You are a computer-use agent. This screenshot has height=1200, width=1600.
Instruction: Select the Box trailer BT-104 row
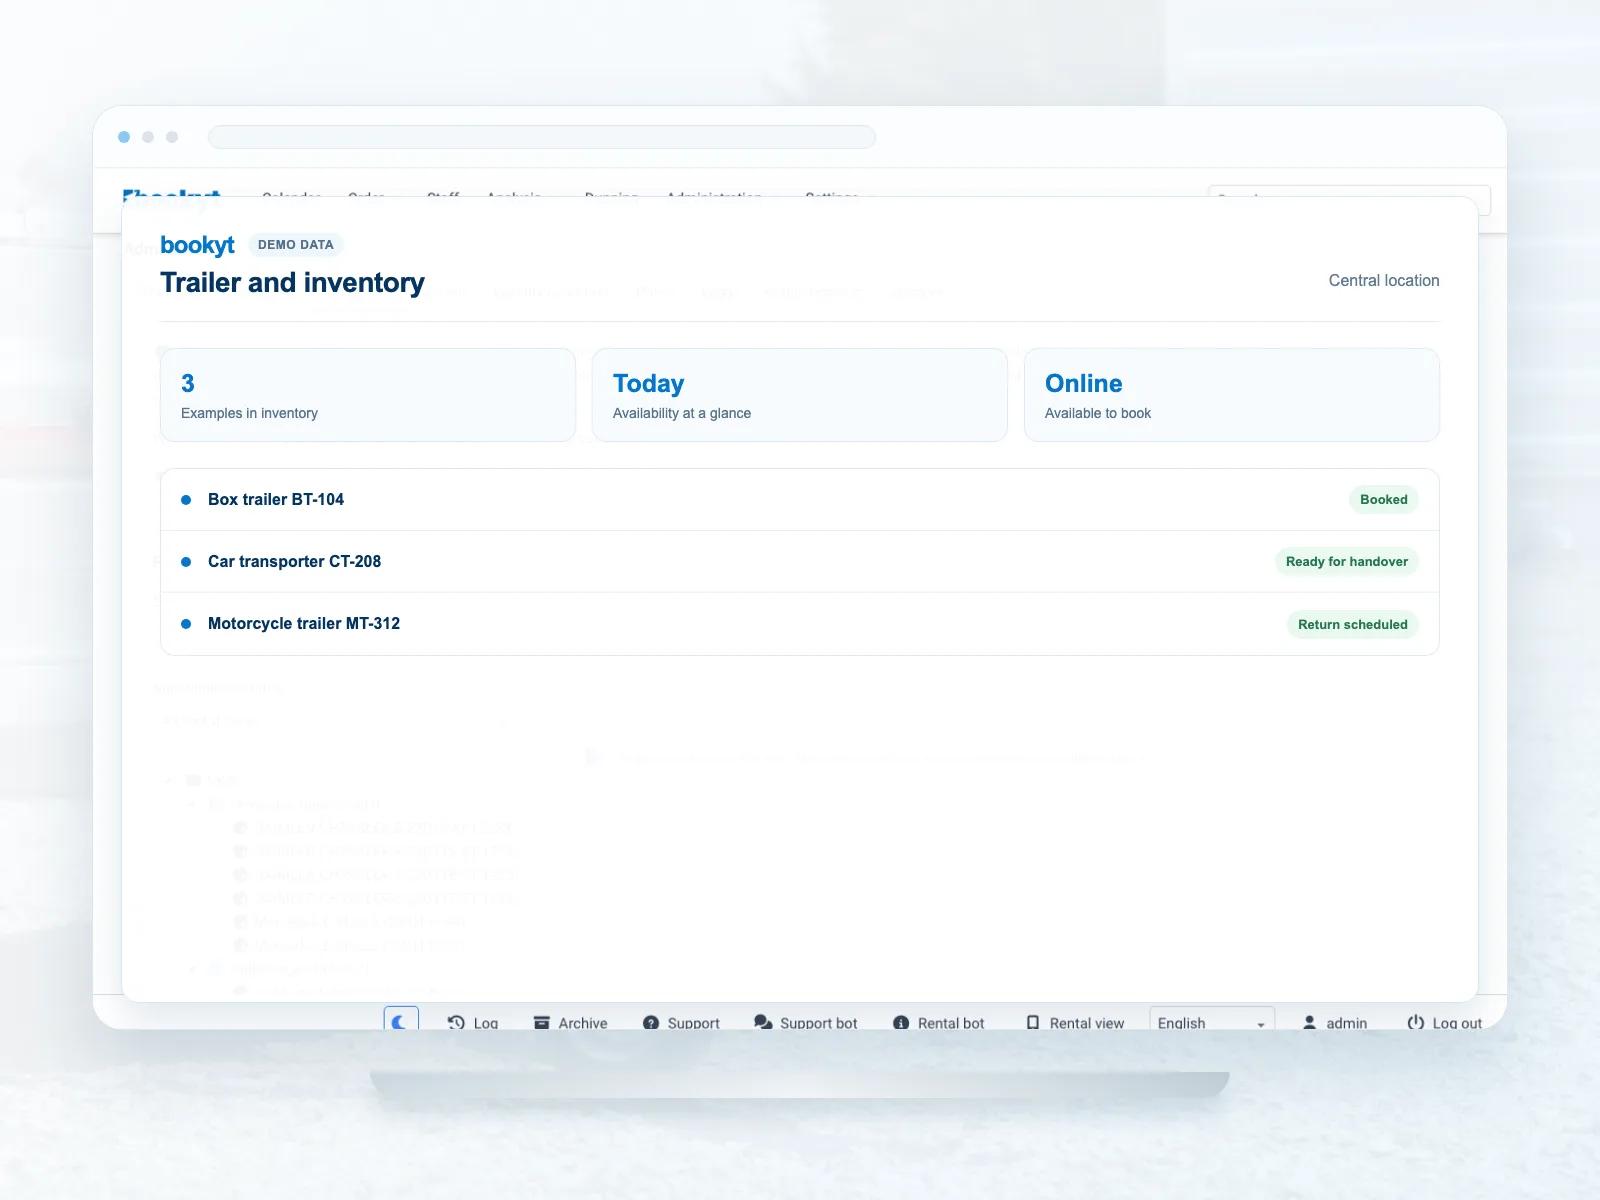[x=800, y=500]
